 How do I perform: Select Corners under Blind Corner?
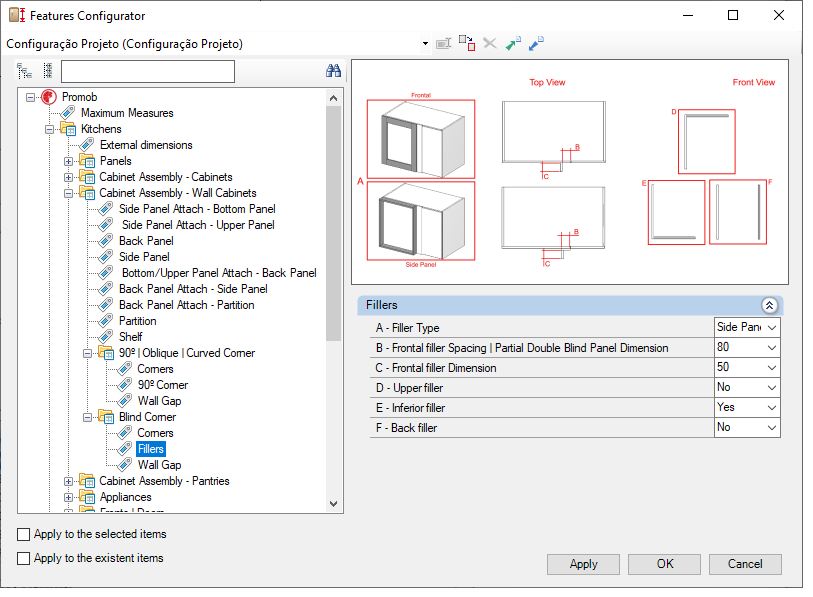pos(155,433)
